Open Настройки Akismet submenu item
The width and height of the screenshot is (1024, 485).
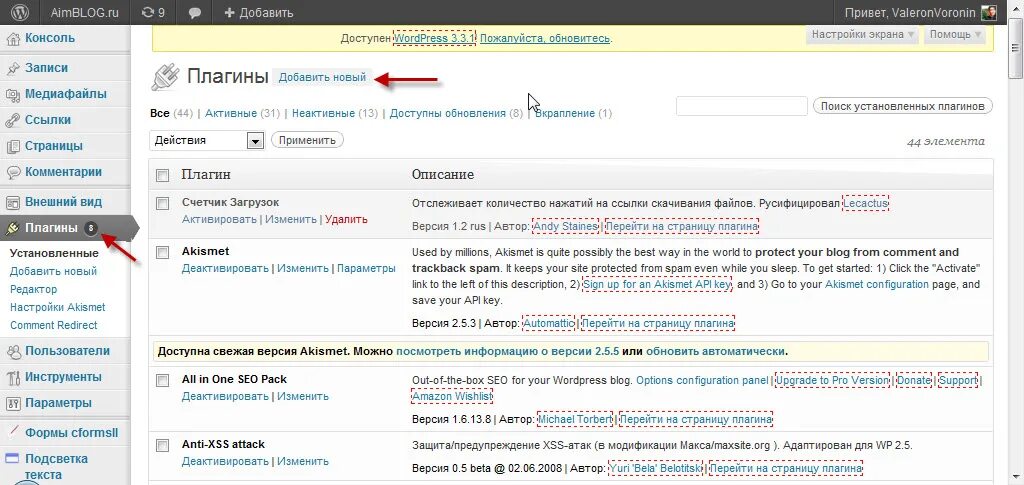pyautogui.click(x=57, y=307)
